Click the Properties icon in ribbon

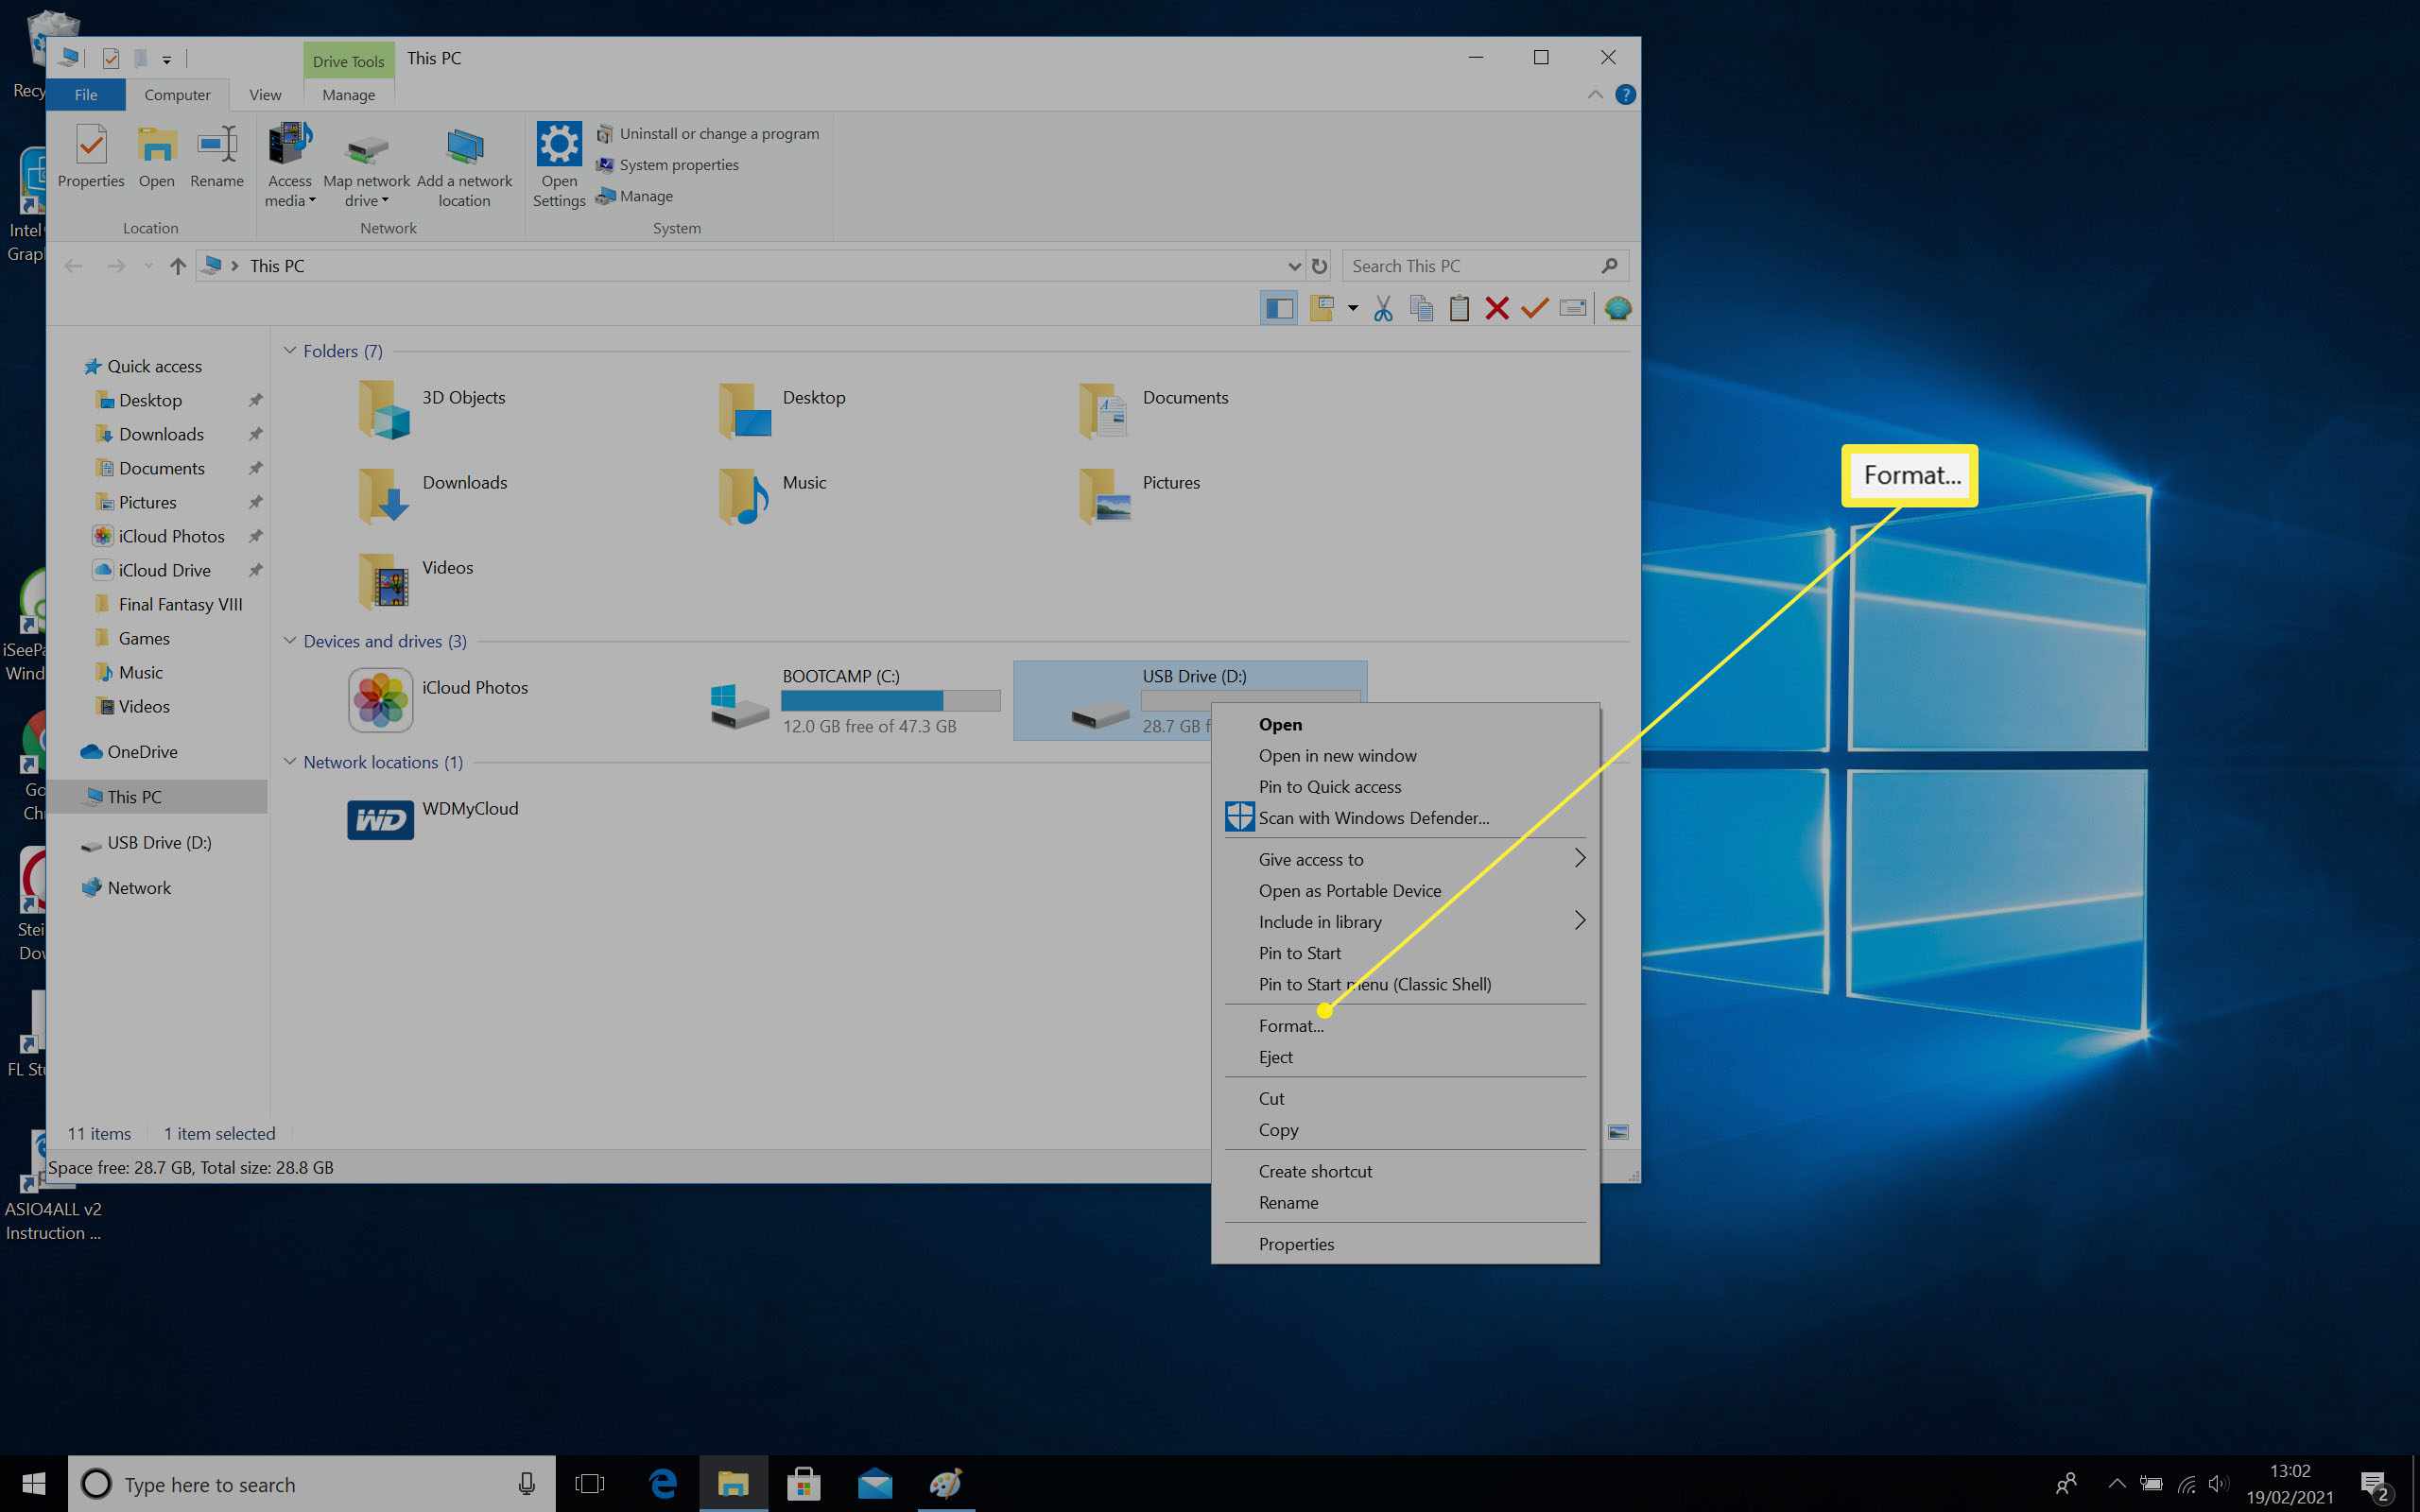click(x=87, y=155)
